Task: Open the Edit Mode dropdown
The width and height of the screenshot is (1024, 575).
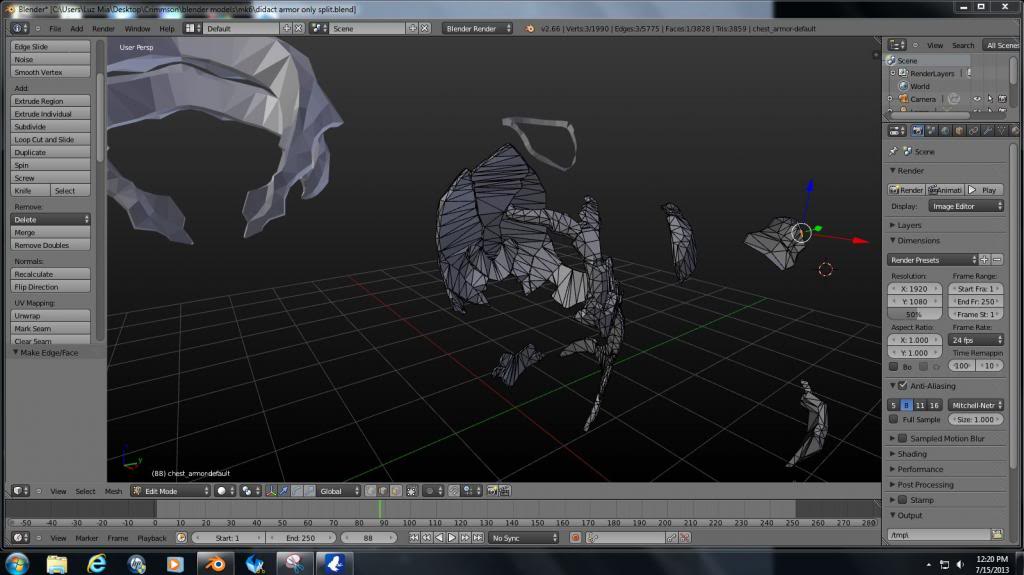Action: [171, 491]
